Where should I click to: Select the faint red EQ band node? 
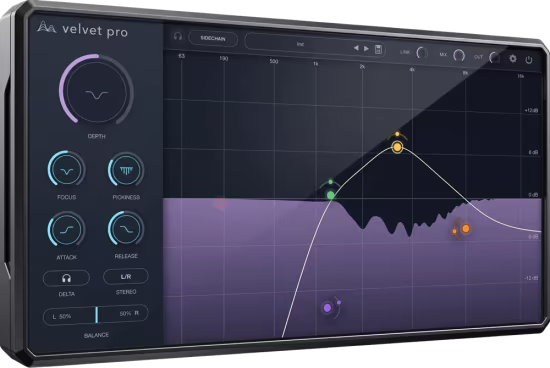[220, 203]
